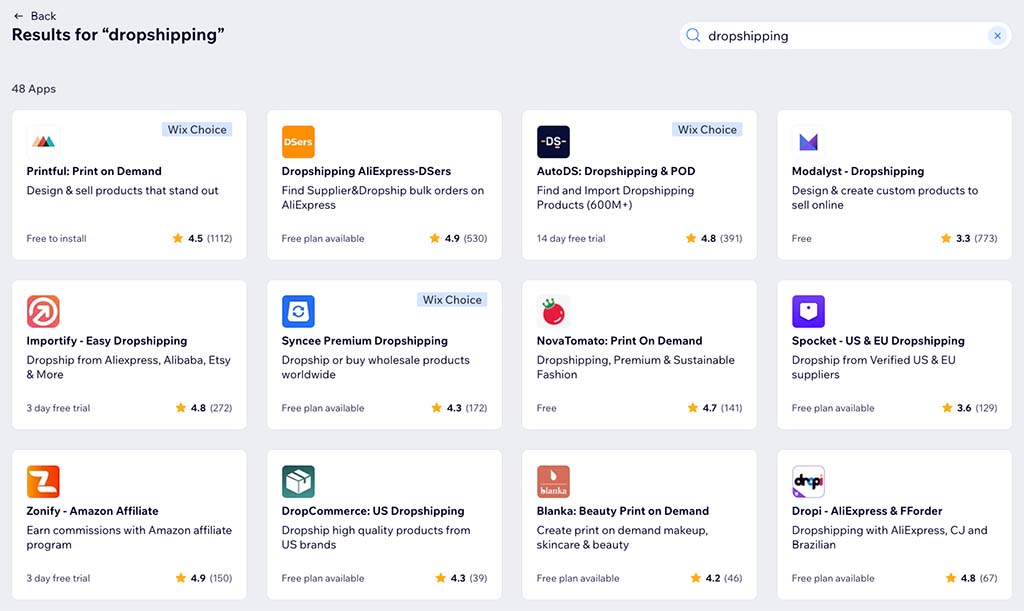This screenshot has height=611, width=1024.
Task: Click the Syncee blue app icon
Action: coord(298,311)
